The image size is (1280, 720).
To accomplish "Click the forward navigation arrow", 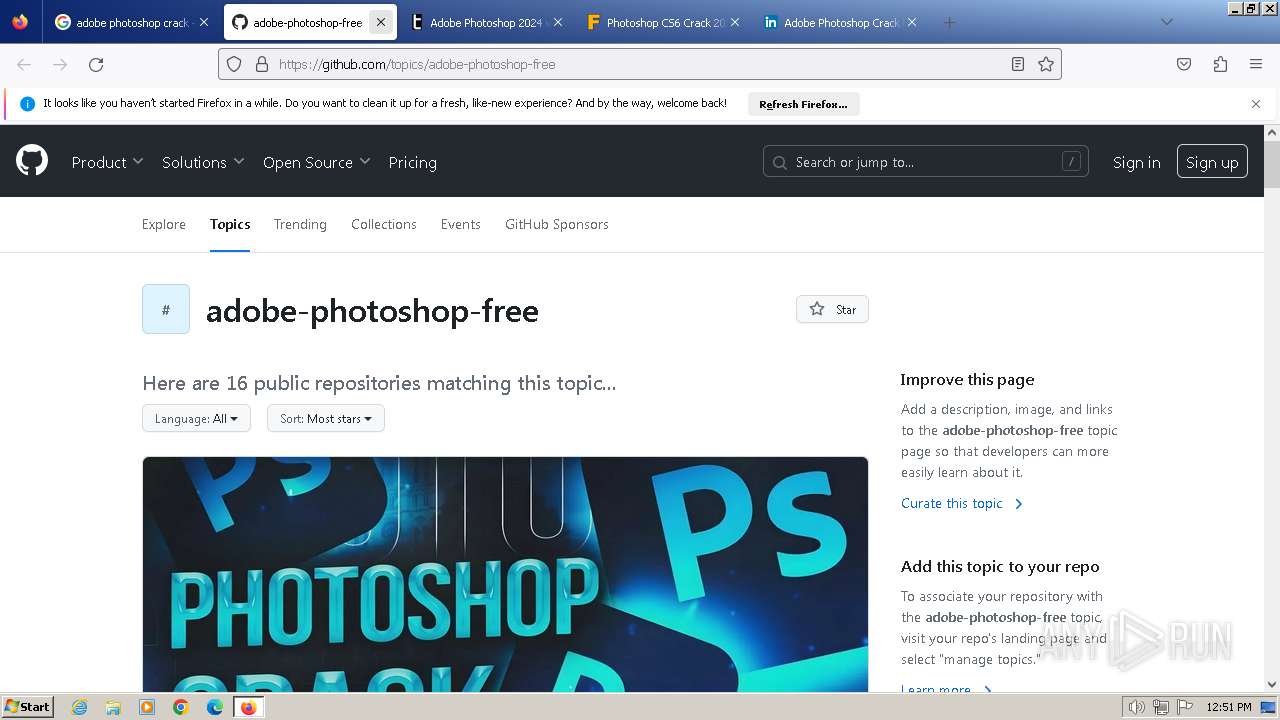I will tap(60, 64).
